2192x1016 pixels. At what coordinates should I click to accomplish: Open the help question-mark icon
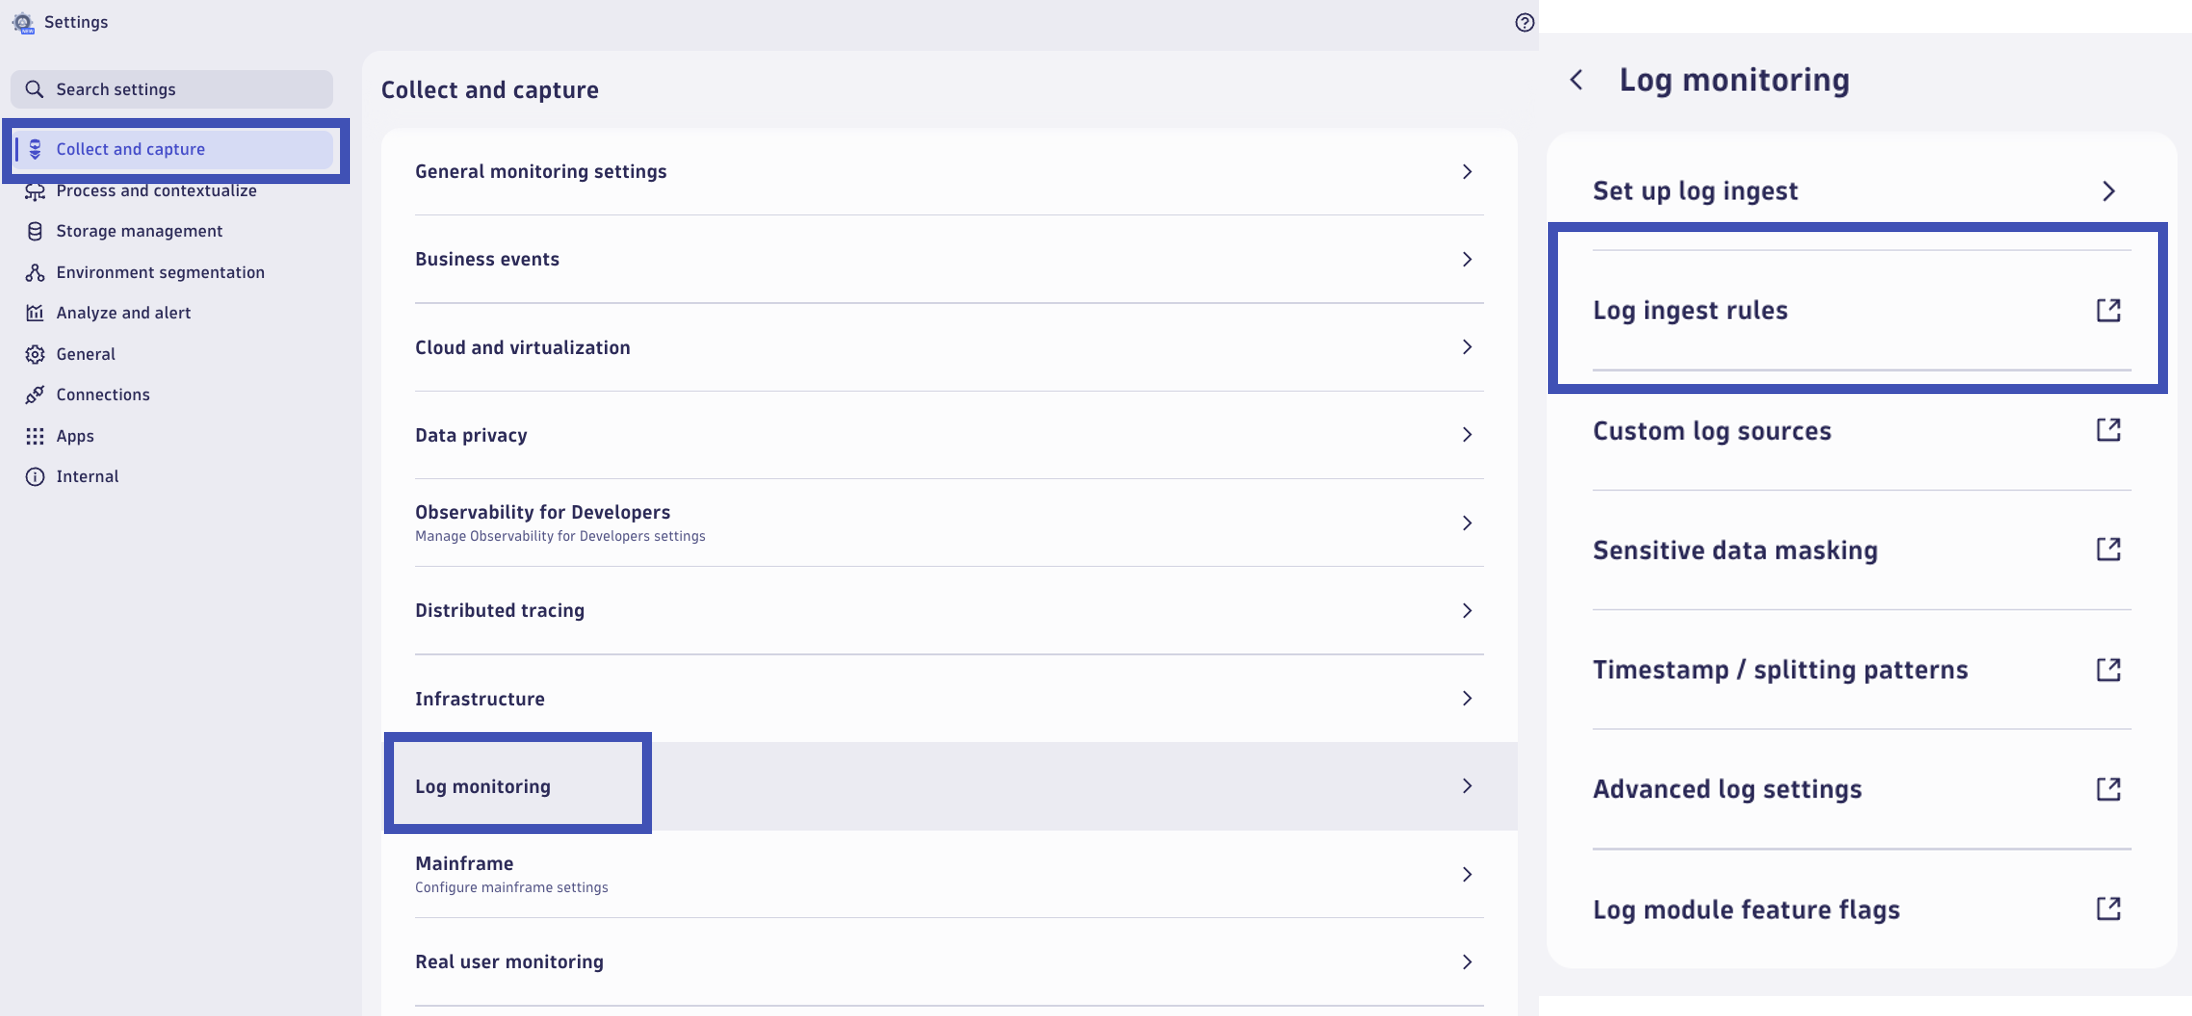(x=1524, y=22)
